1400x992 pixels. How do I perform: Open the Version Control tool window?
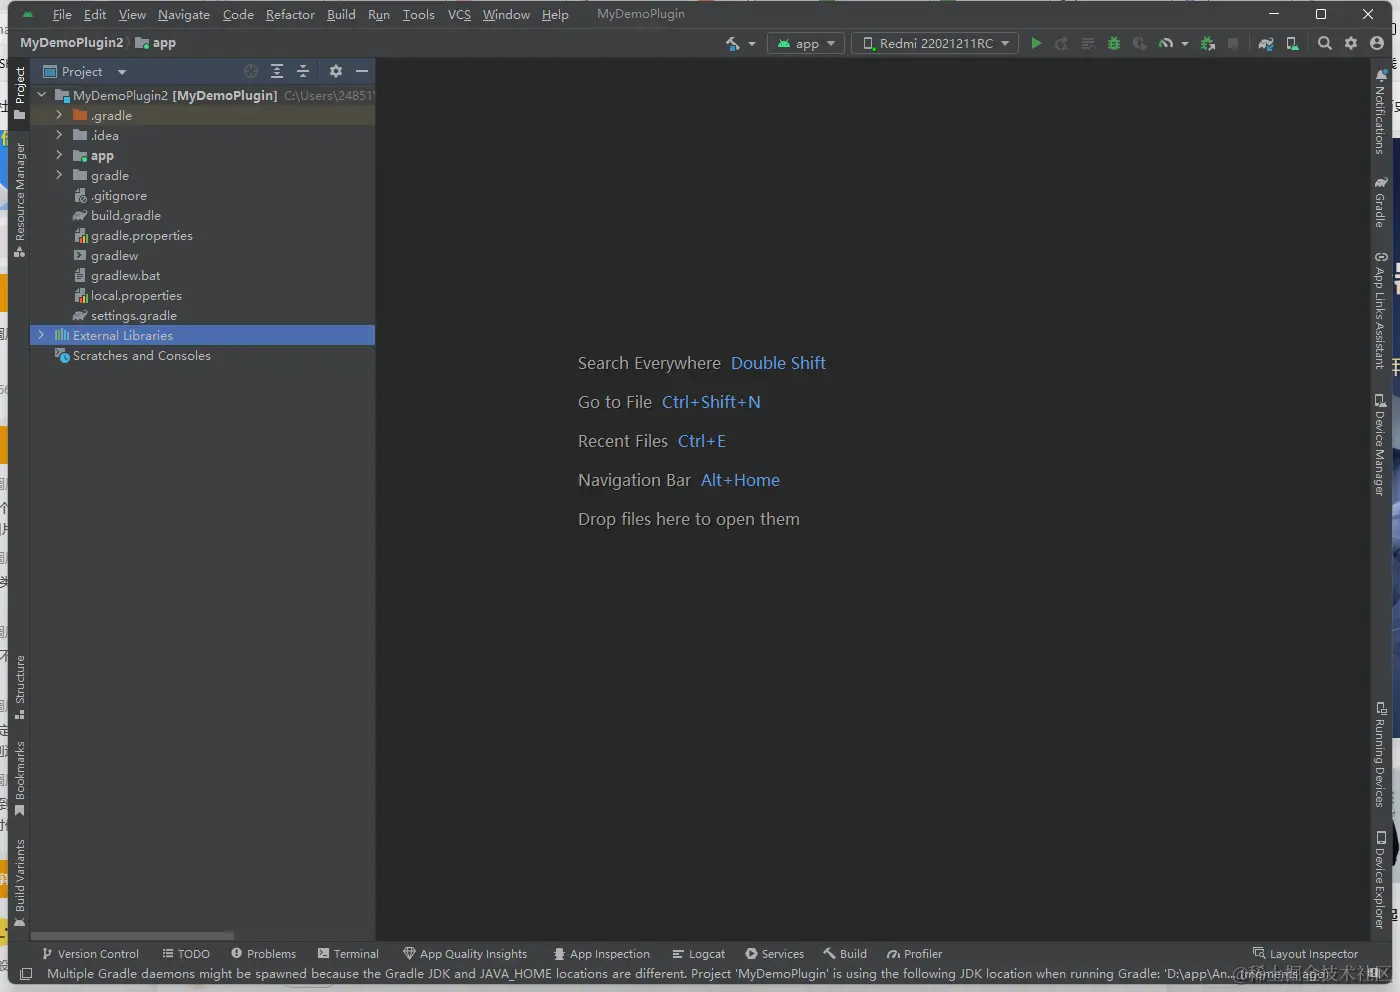90,954
